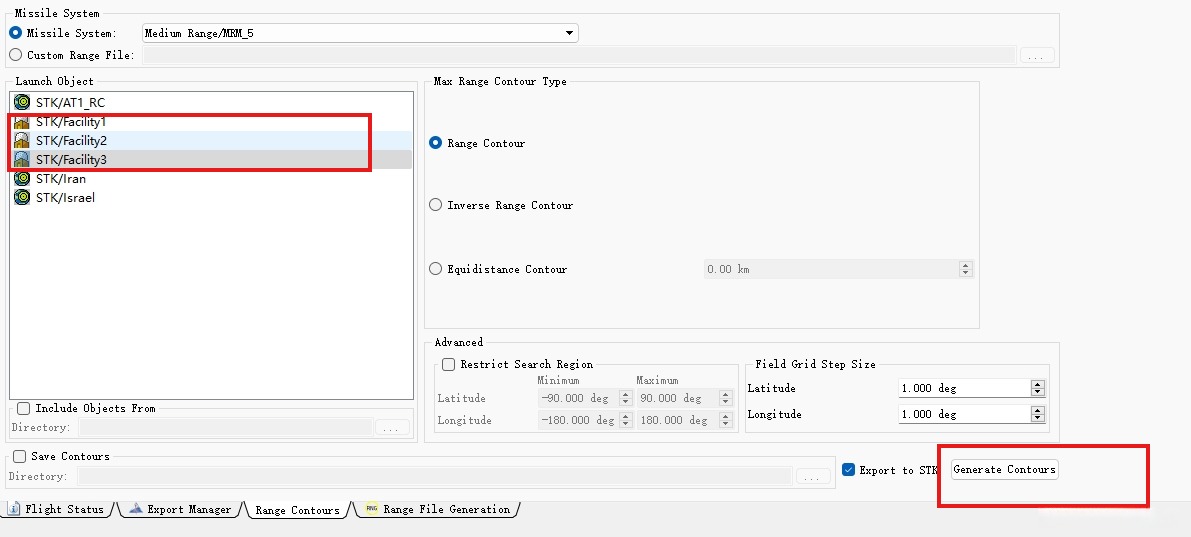The image size is (1191, 537).
Task: Select STK/Israel in Launch Object list
Action: tap(211, 197)
